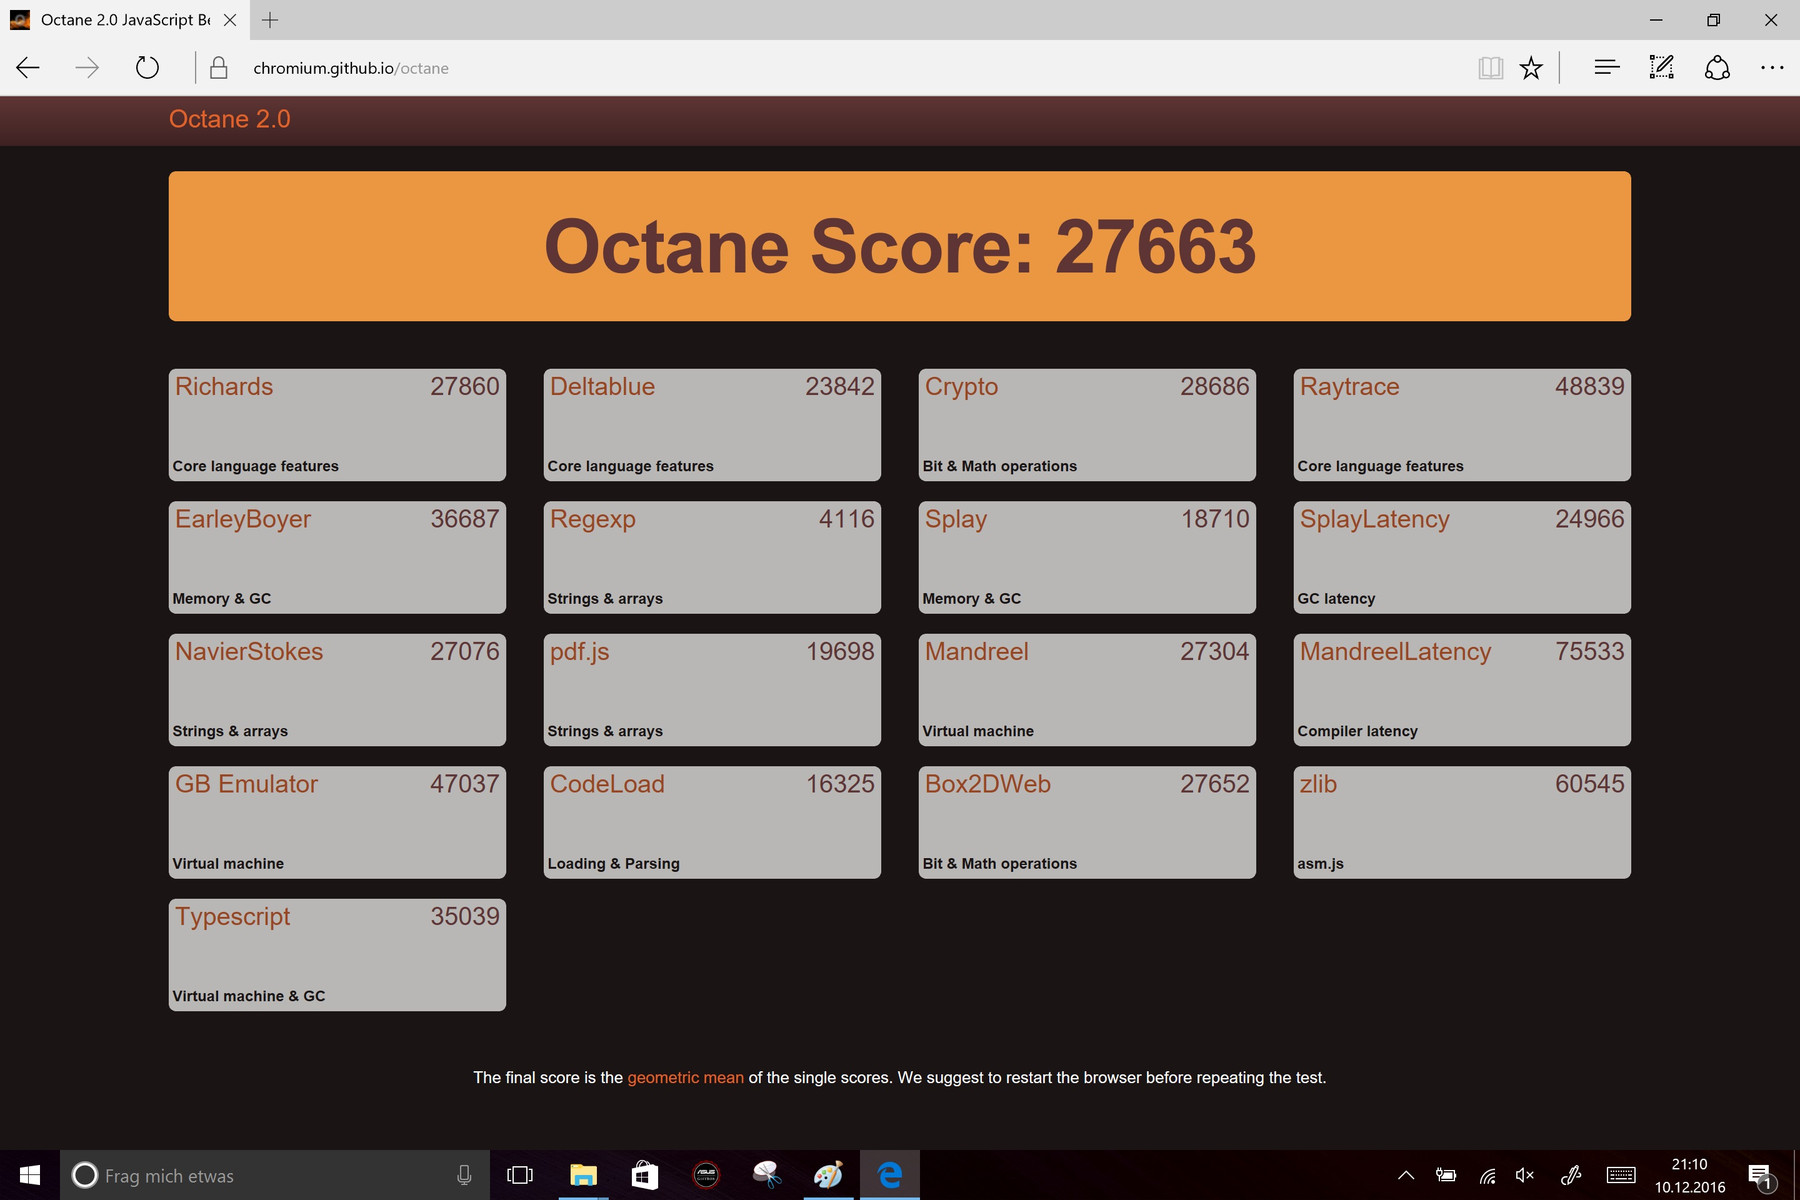Open a new tab with plus button
This screenshot has height=1200, width=1800.
[x=270, y=20]
